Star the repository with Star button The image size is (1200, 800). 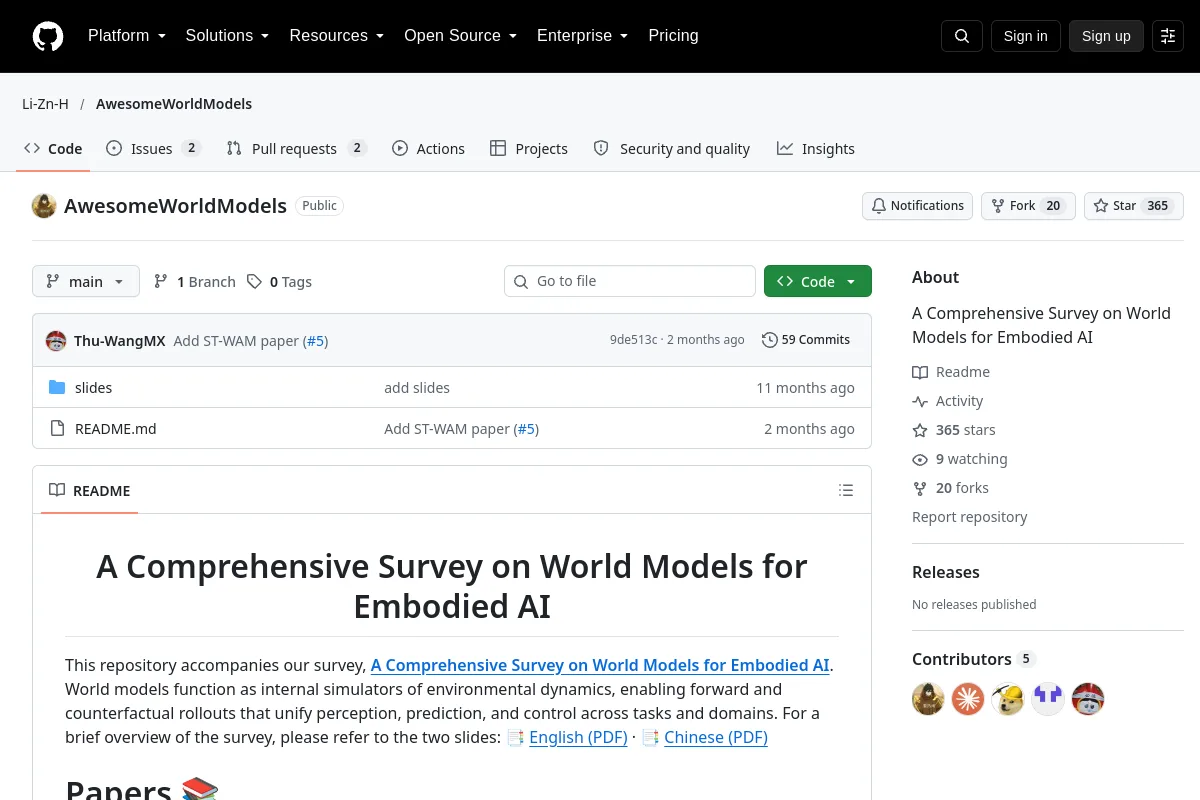[1134, 206]
